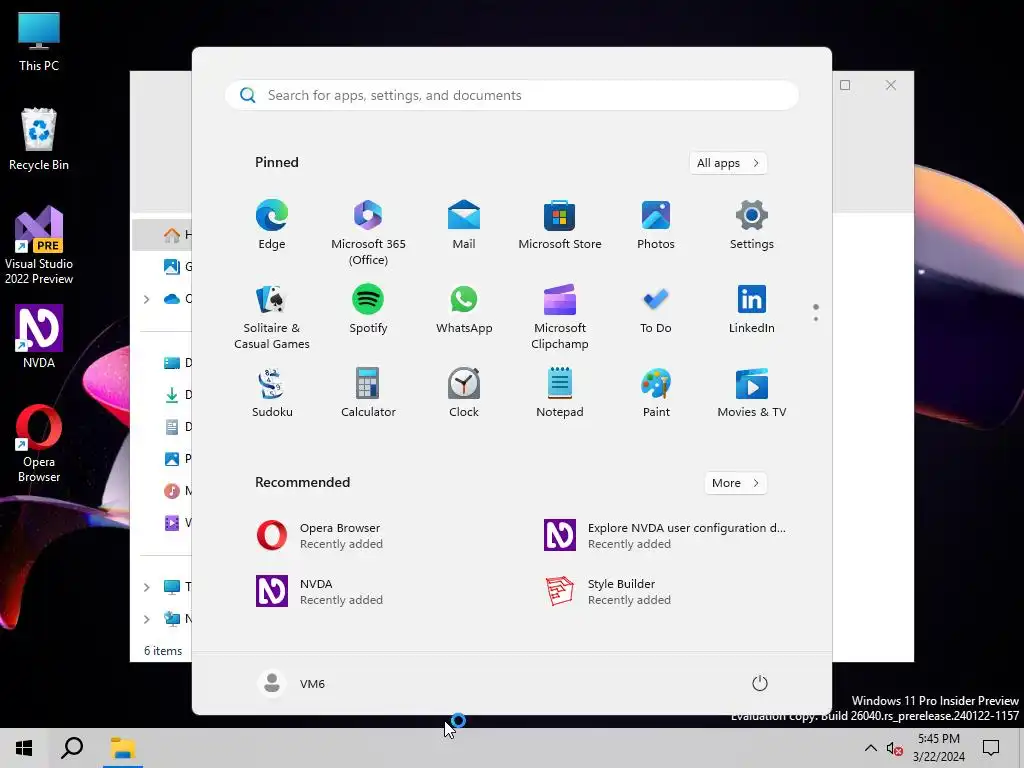Open the Mail app

click(x=464, y=225)
